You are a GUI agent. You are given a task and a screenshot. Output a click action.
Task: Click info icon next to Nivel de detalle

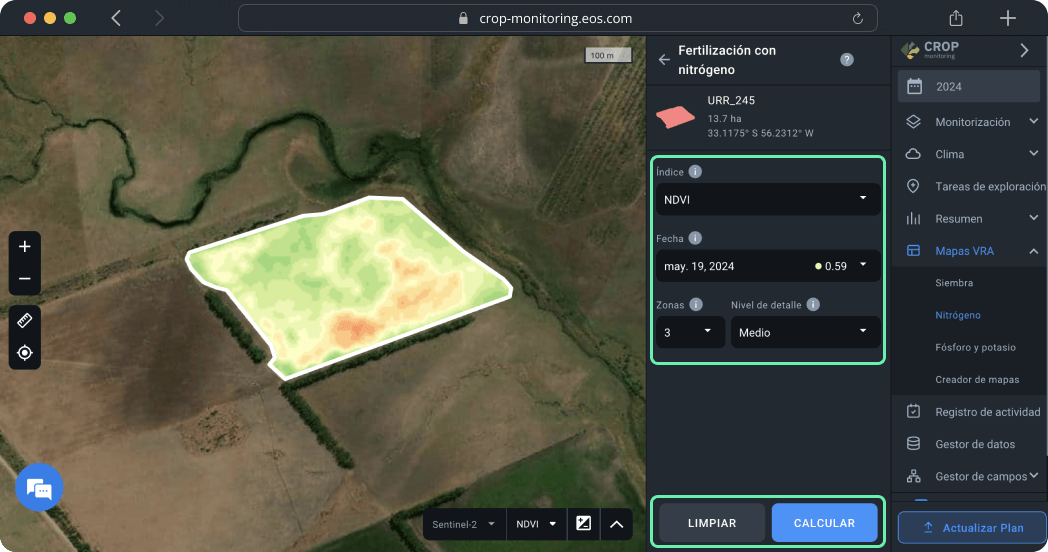tap(813, 304)
